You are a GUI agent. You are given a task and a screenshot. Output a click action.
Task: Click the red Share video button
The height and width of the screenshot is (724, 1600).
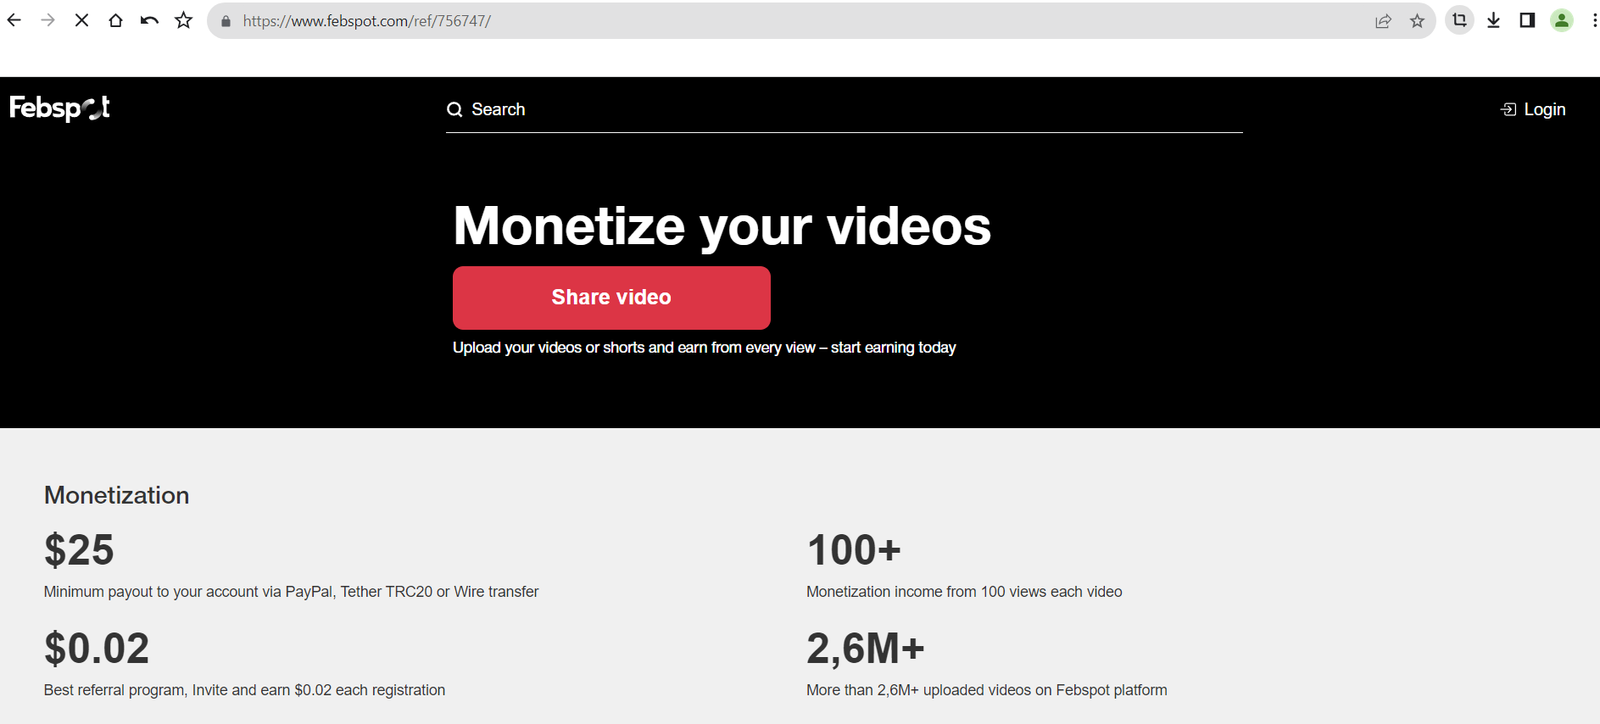[x=612, y=298]
